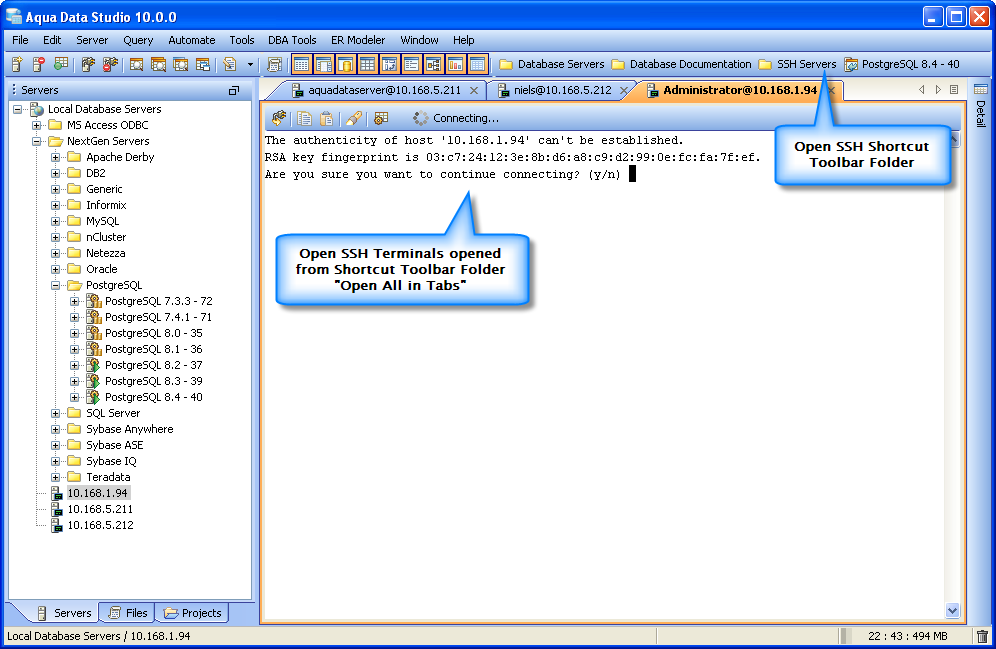Open the Query menu
The width and height of the screenshot is (996, 649).
138,40
